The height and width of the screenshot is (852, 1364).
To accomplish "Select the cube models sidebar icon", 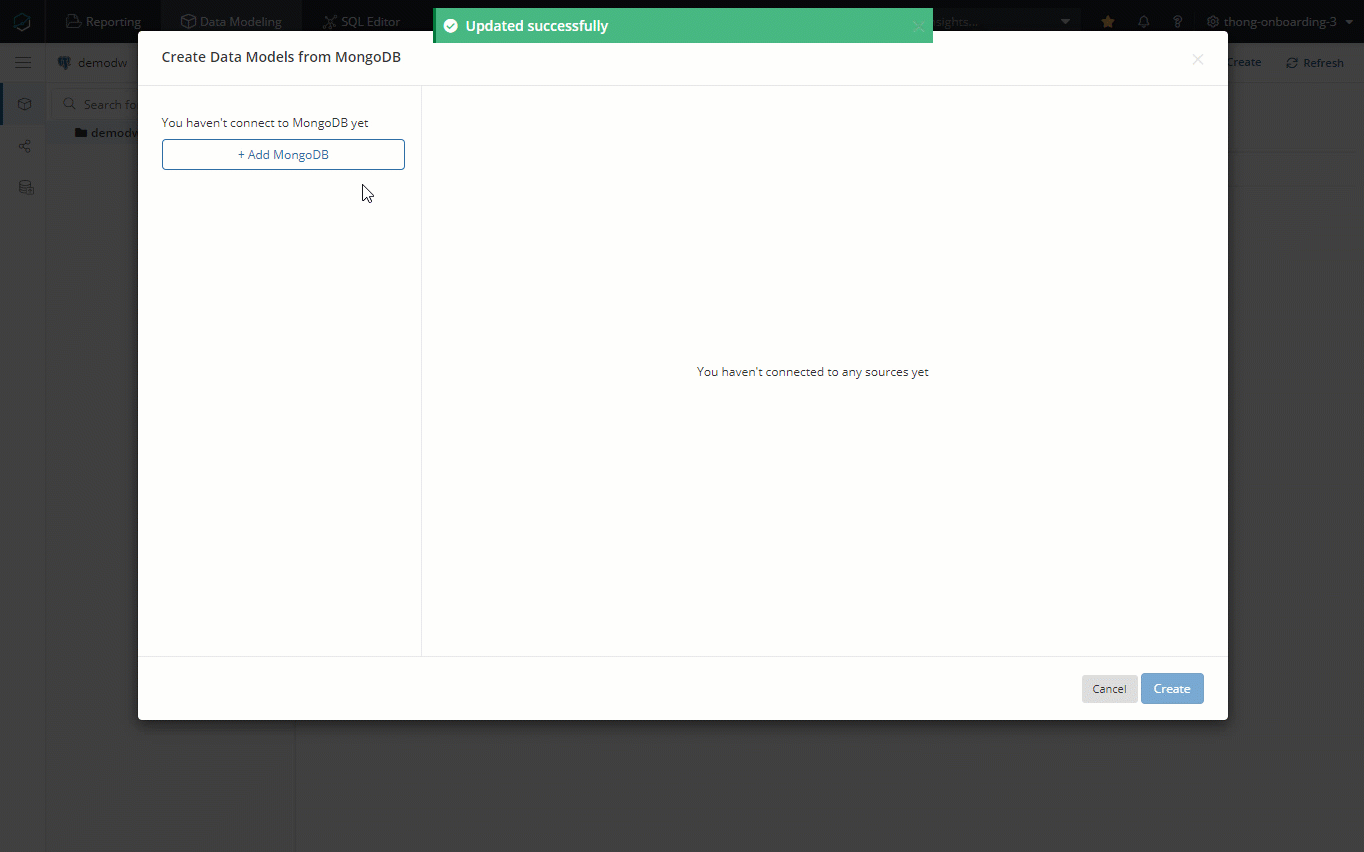I will pos(25,104).
